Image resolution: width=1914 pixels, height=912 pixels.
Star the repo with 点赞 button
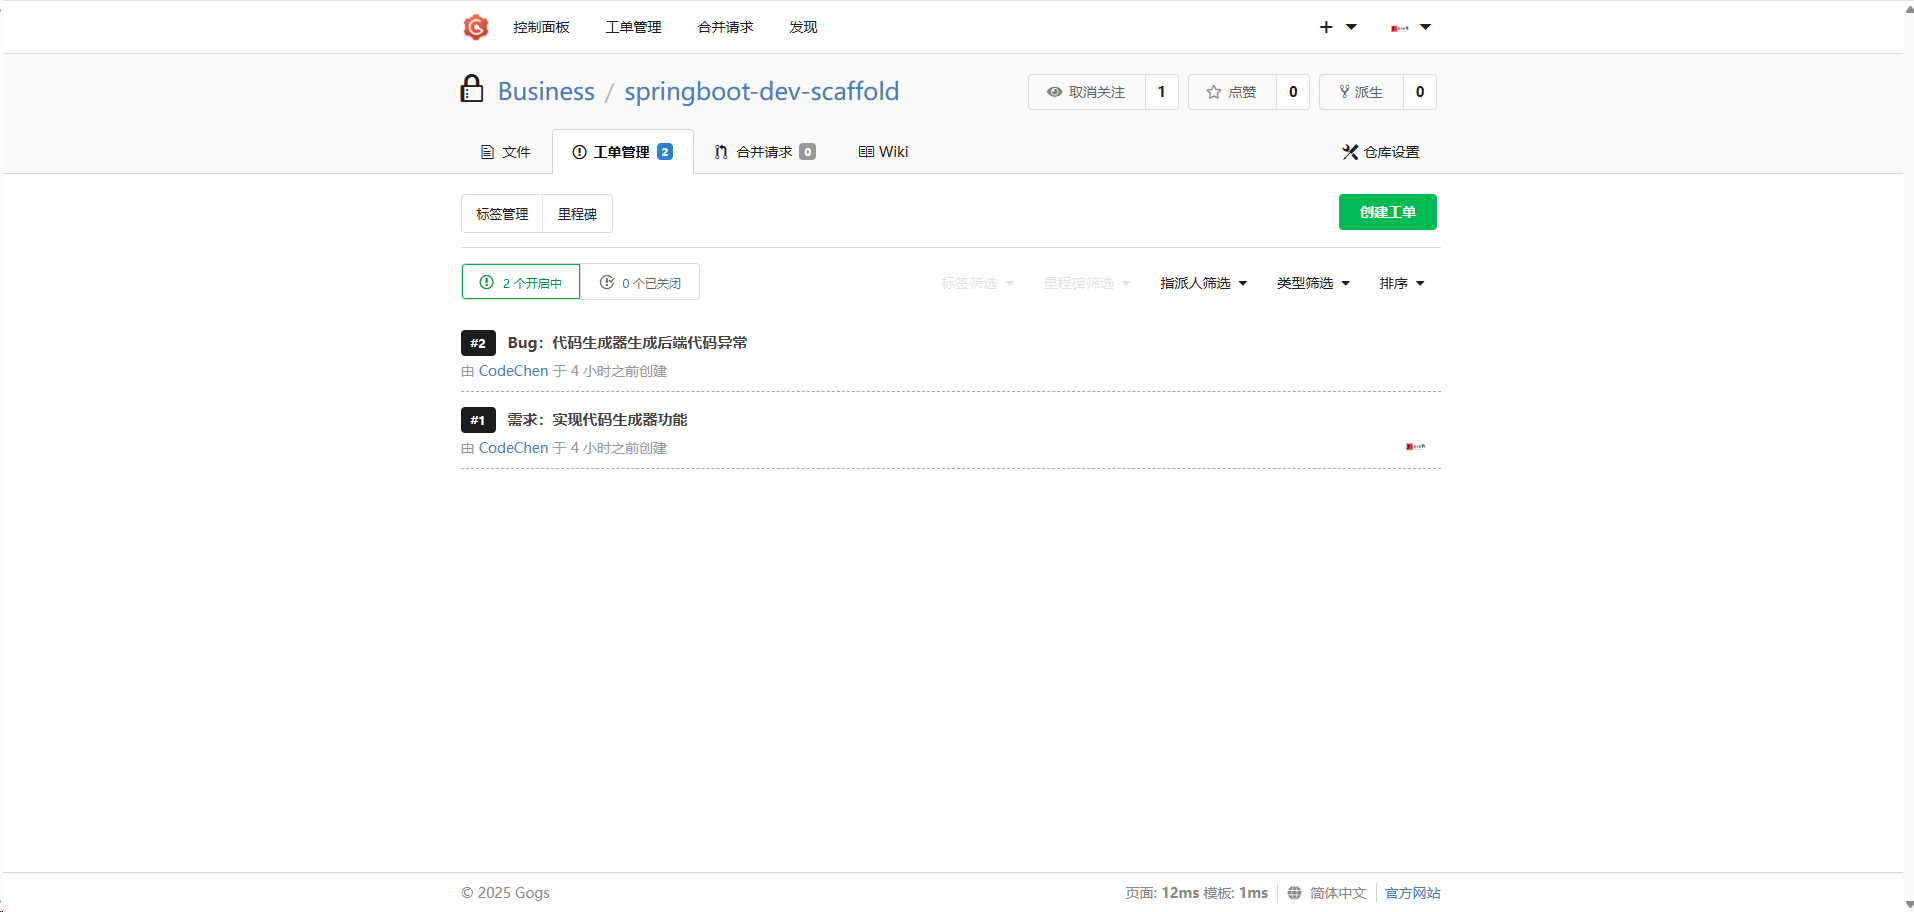(1231, 92)
